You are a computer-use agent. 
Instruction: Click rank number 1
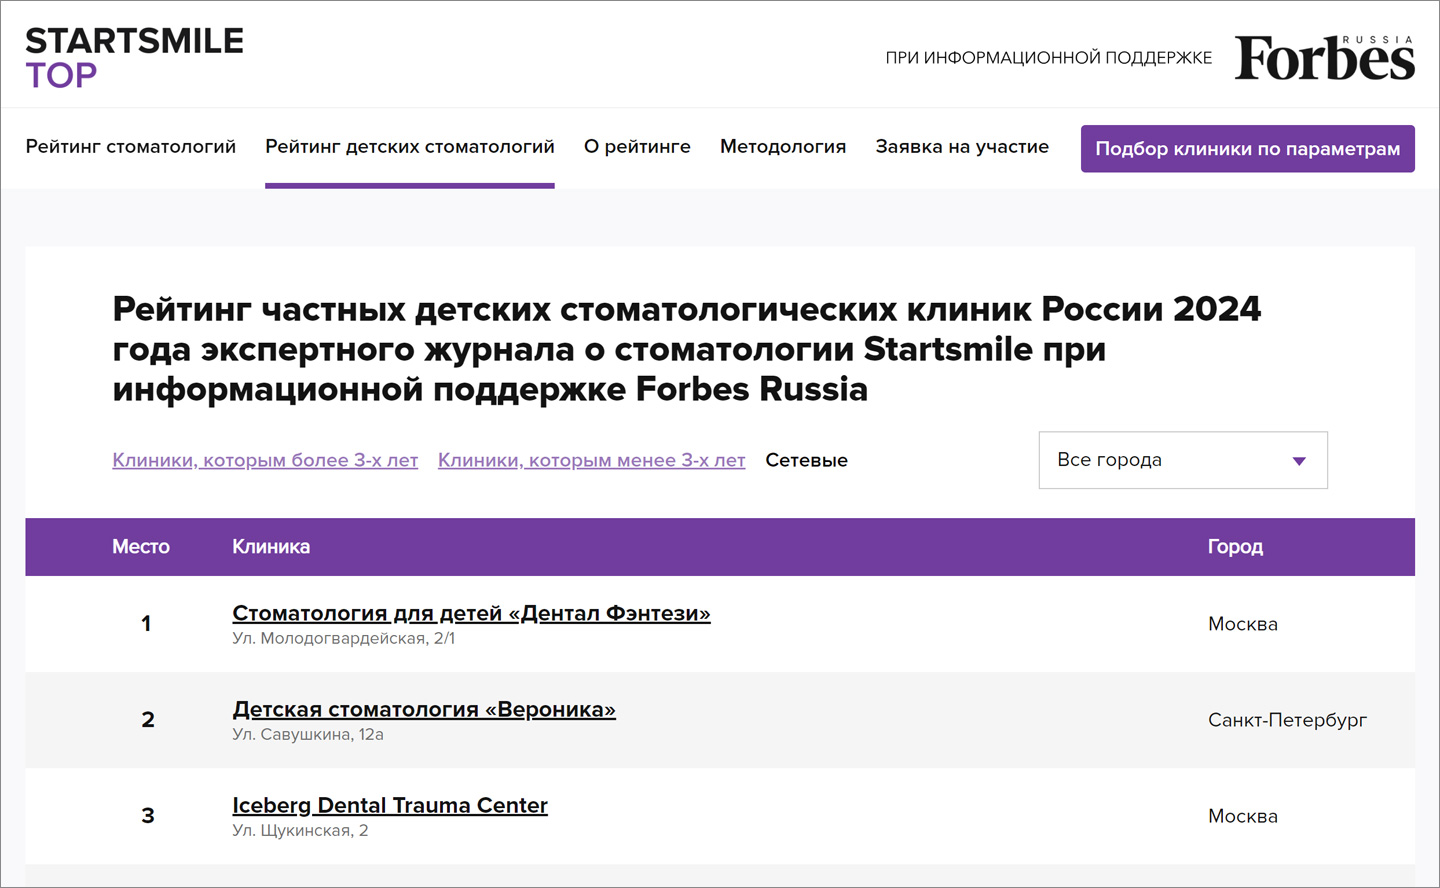146,624
